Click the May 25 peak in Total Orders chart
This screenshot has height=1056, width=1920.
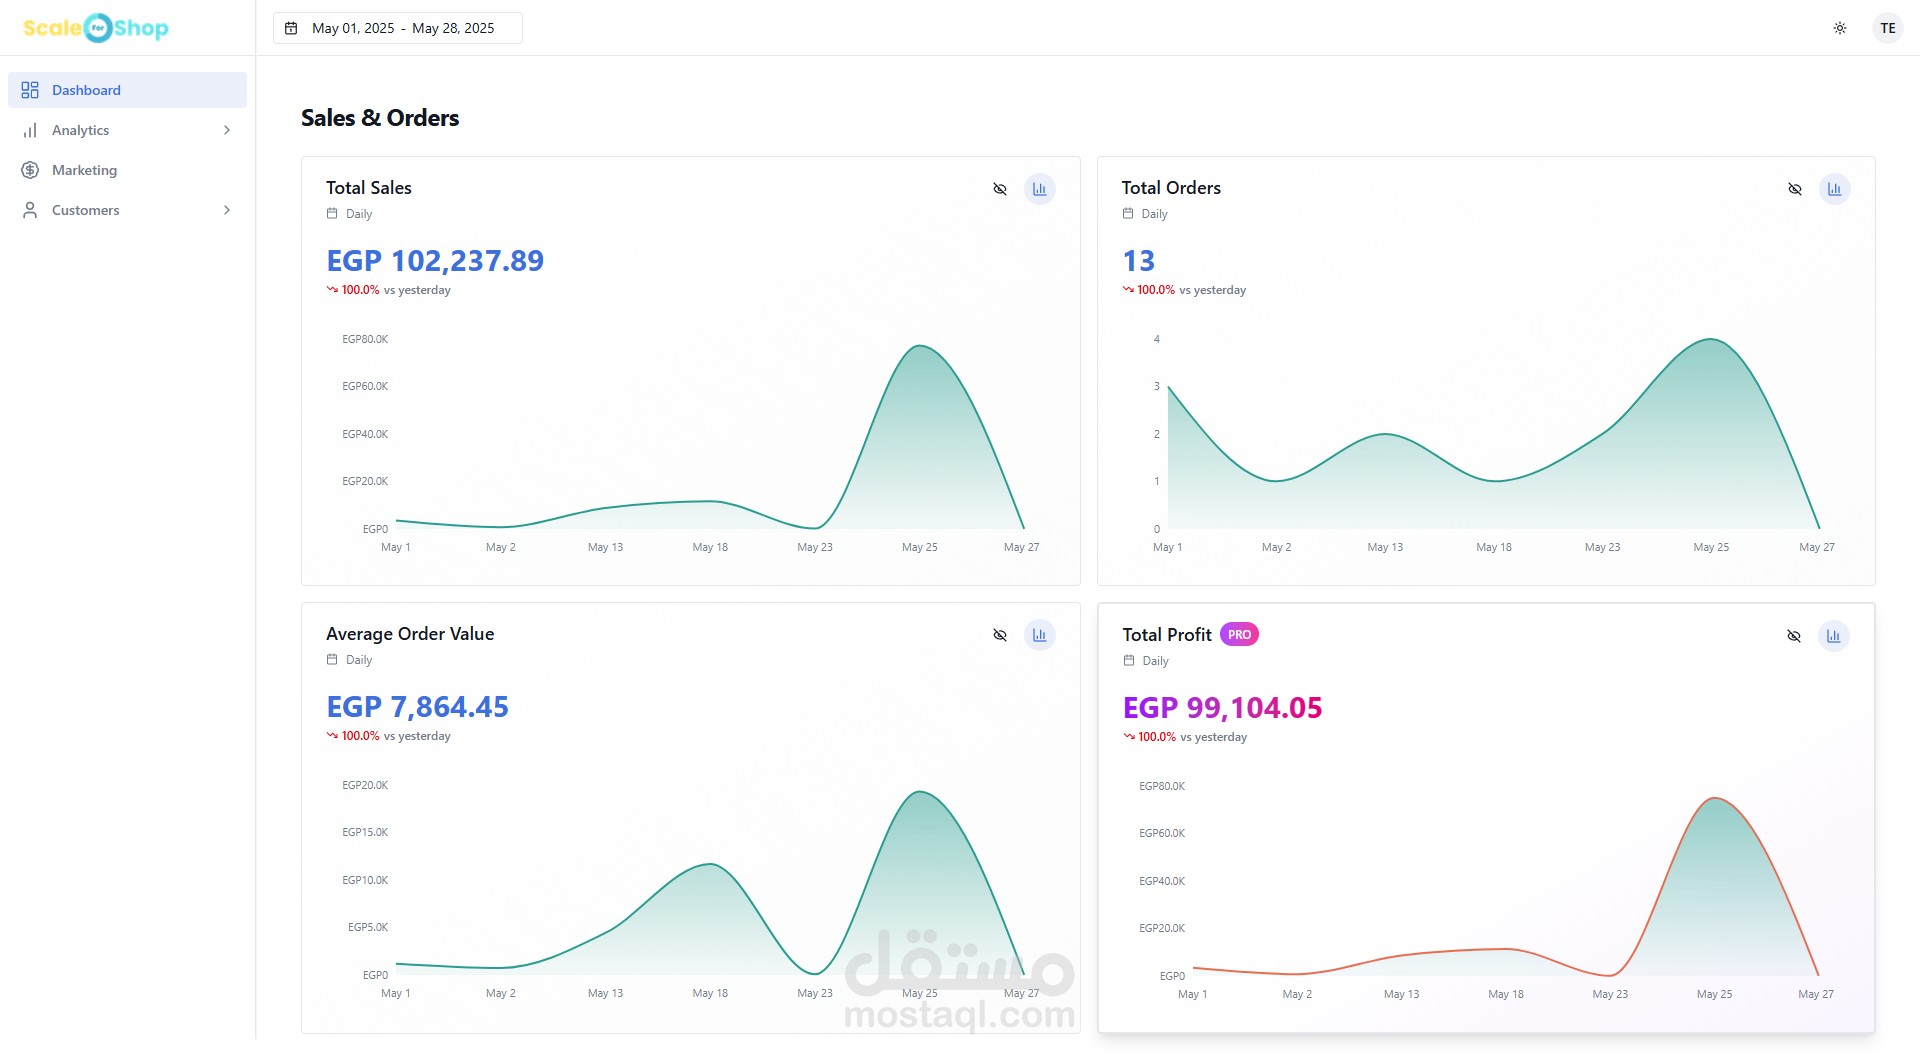pyautogui.click(x=1711, y=341)
